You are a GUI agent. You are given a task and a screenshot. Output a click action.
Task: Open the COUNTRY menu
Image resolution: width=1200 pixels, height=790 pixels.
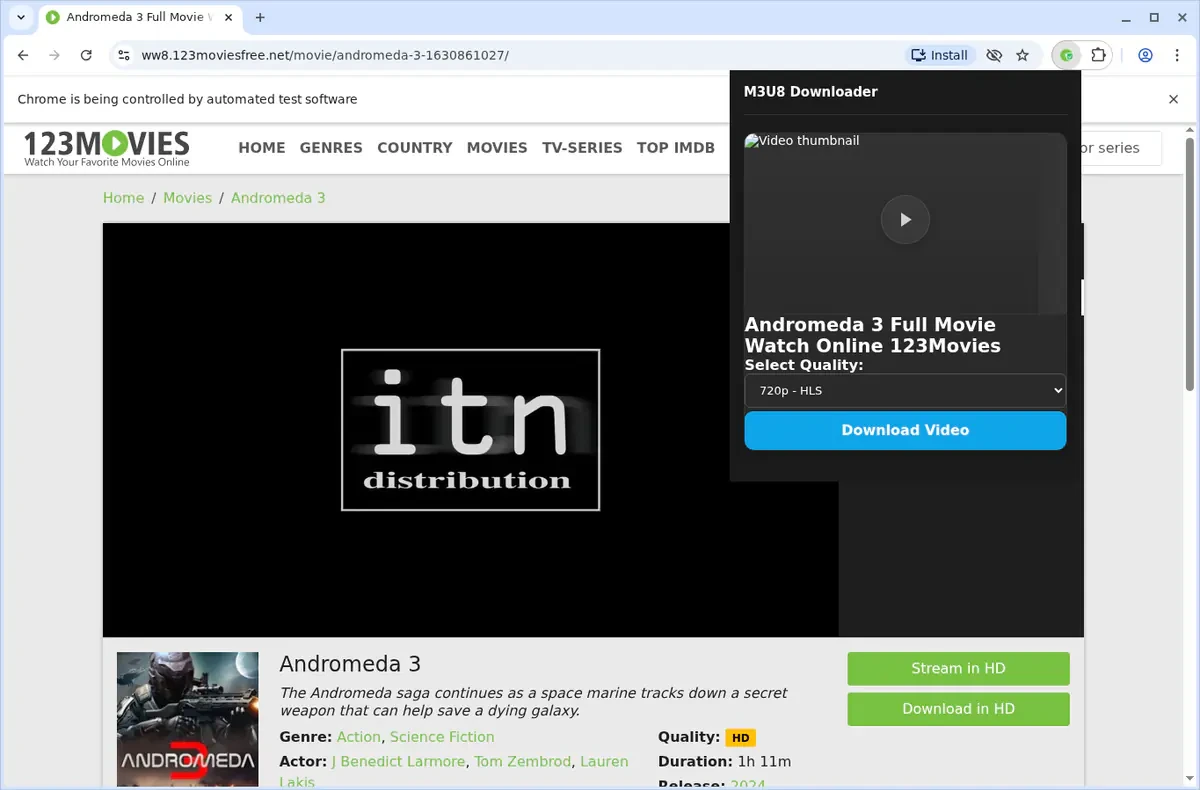(415, 148)
